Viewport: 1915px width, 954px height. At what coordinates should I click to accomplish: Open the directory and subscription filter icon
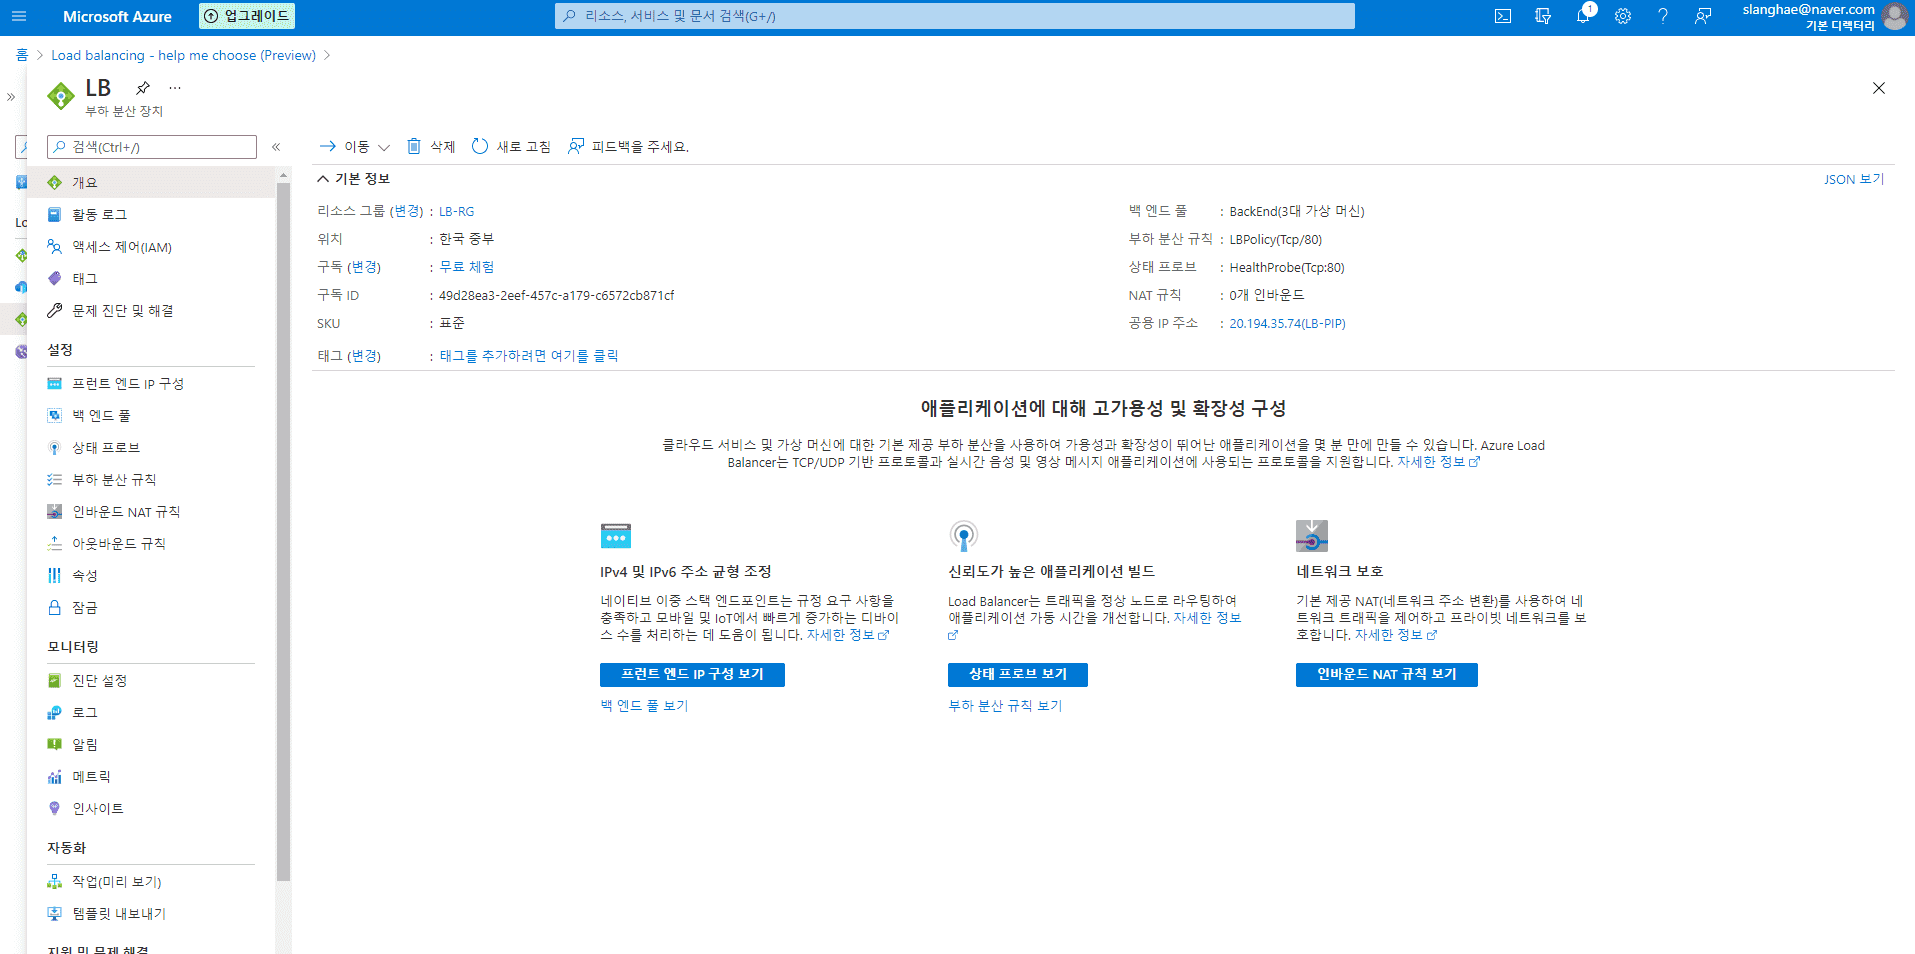coord(1543,16)
